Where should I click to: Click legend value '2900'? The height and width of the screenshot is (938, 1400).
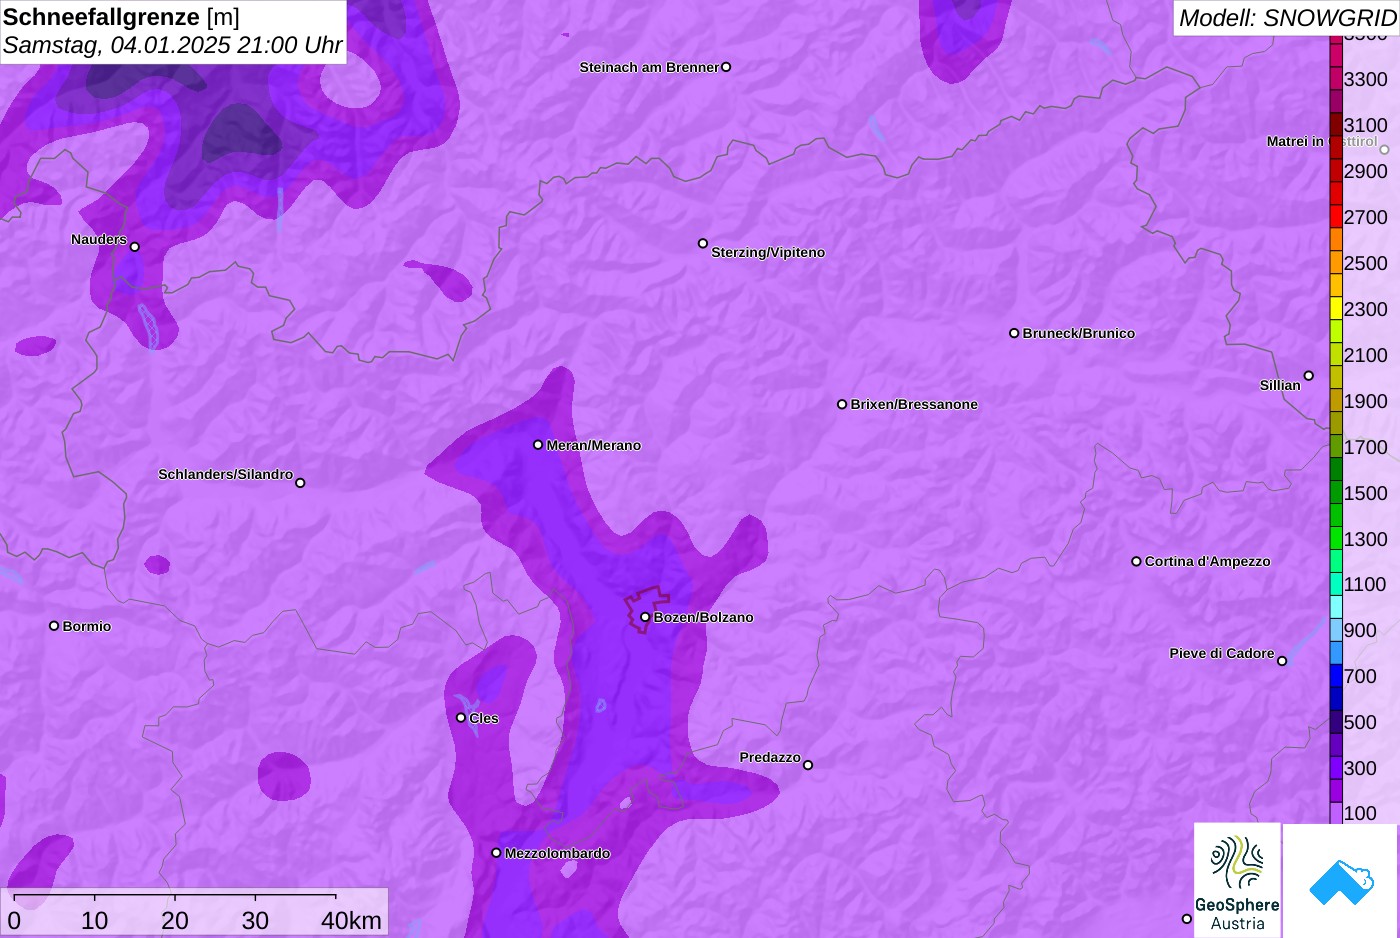1366,171
